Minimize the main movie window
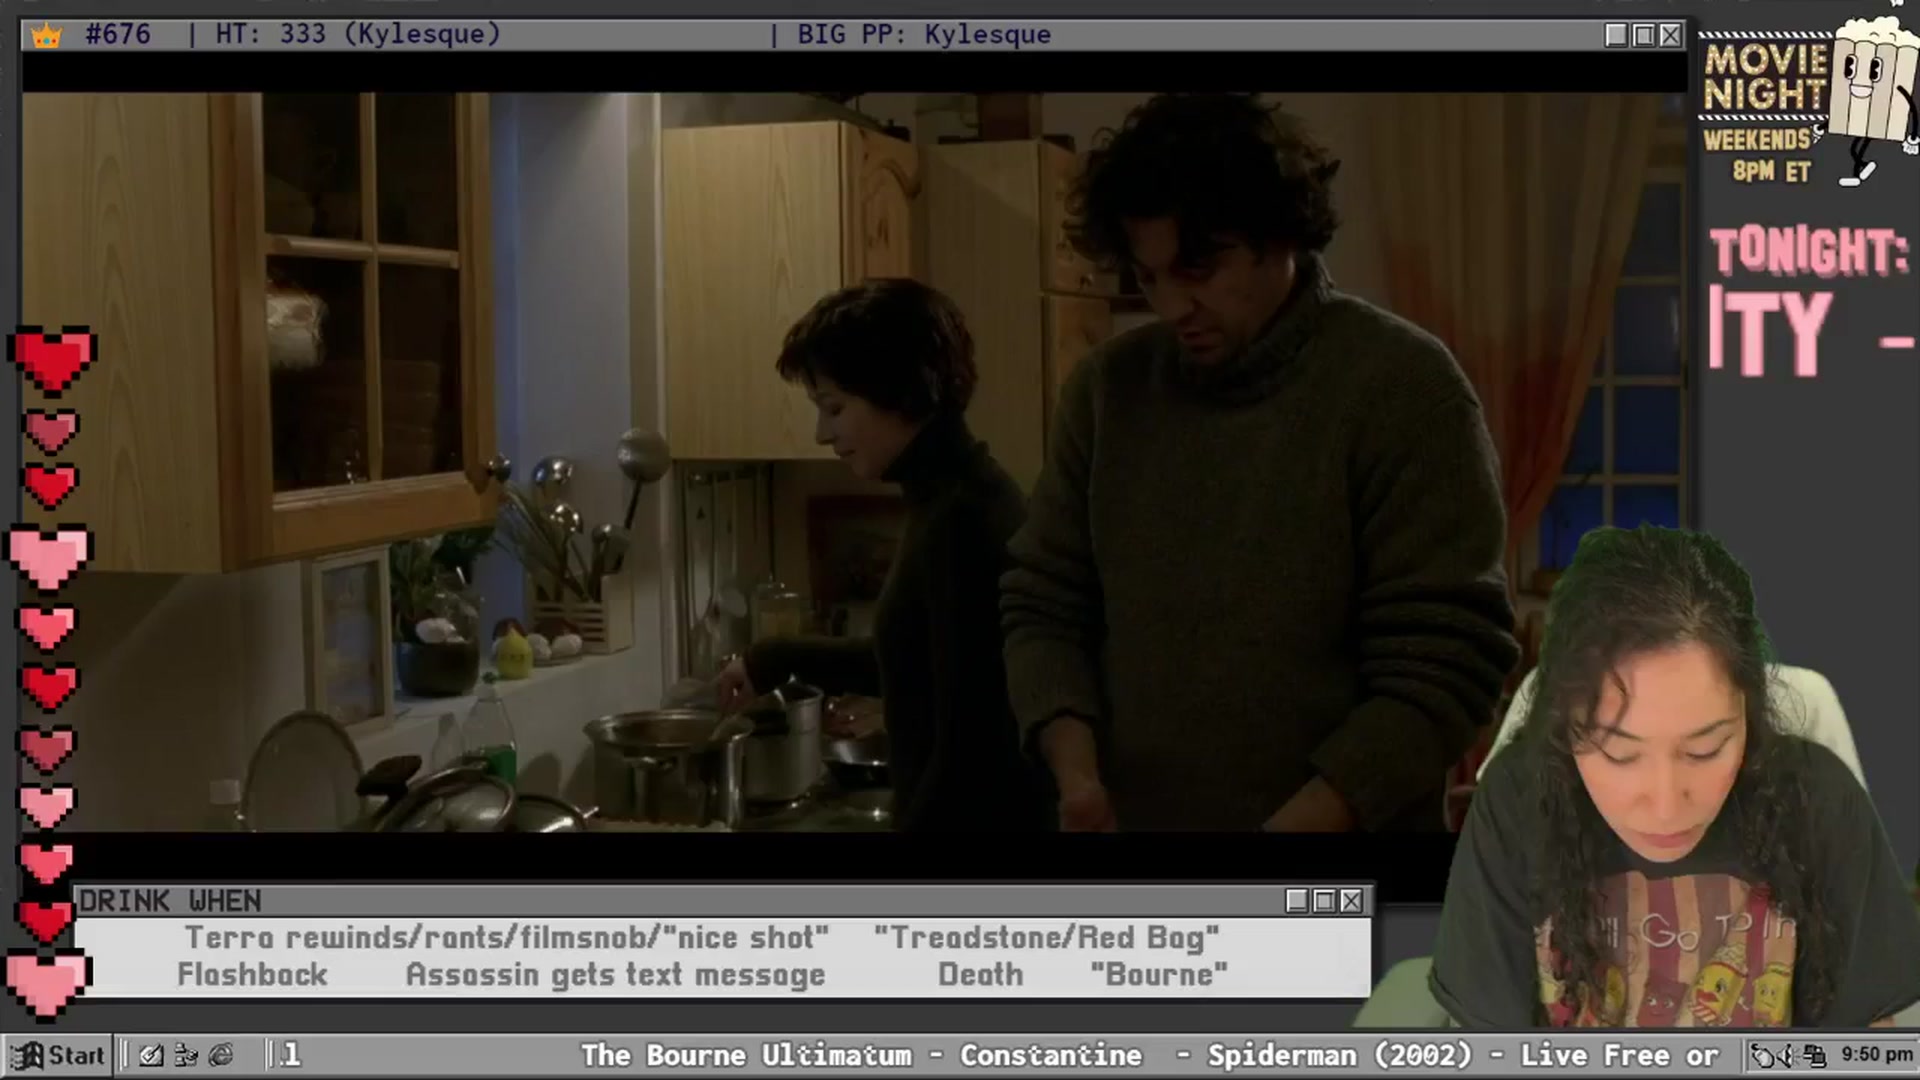This screenshot has height=1080, width=1920. click(x=1616, y=35)
